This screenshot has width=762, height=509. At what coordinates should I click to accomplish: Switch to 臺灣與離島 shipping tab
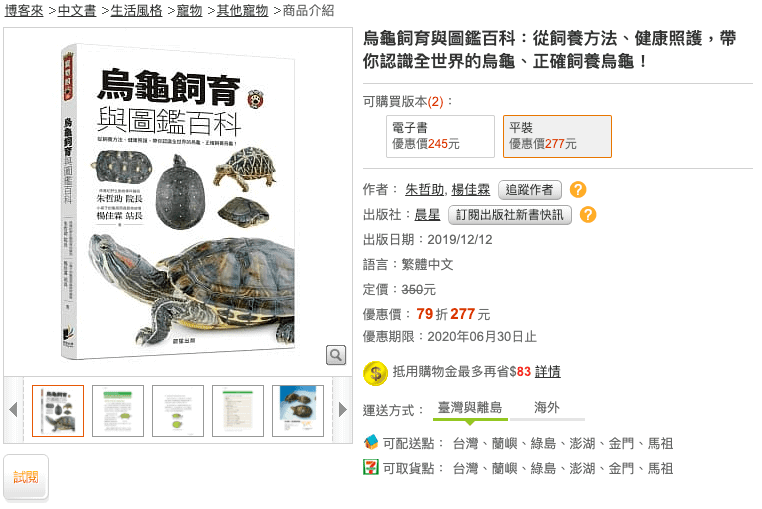470,408
